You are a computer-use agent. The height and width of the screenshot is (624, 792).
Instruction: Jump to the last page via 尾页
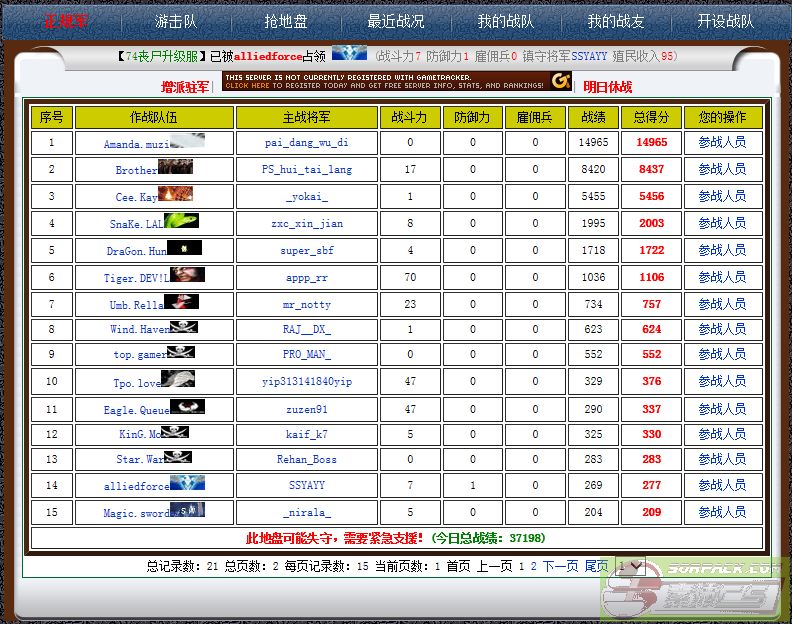coord(596,566)
